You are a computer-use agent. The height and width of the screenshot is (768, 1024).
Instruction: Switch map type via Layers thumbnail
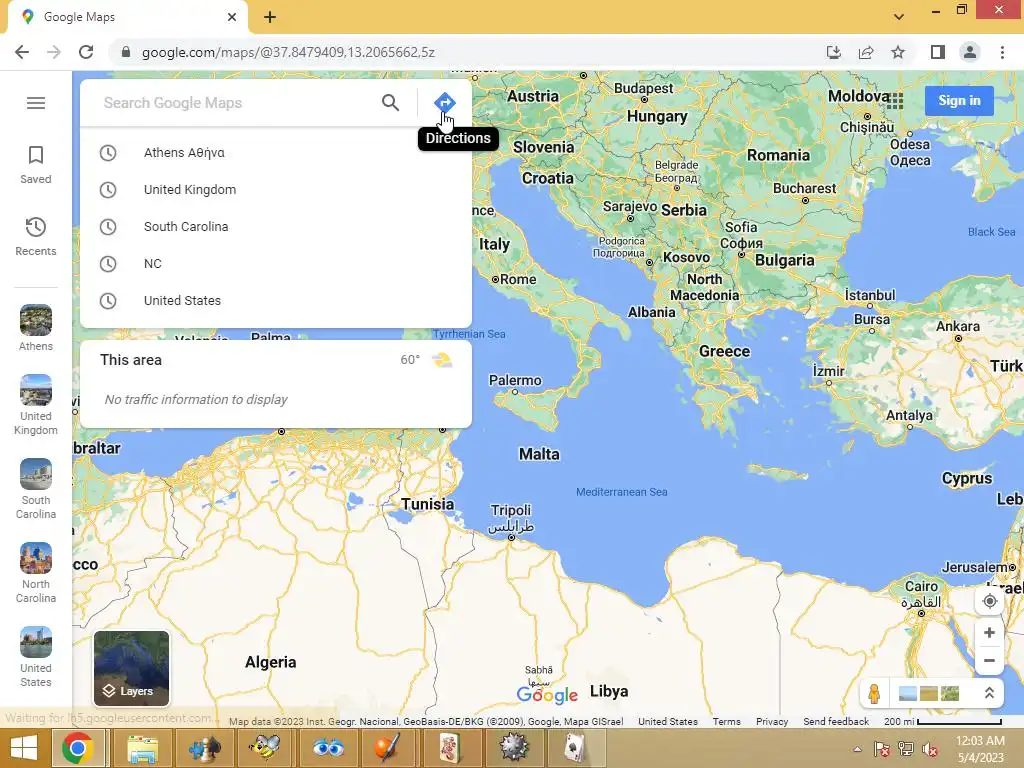pos(131,669)
